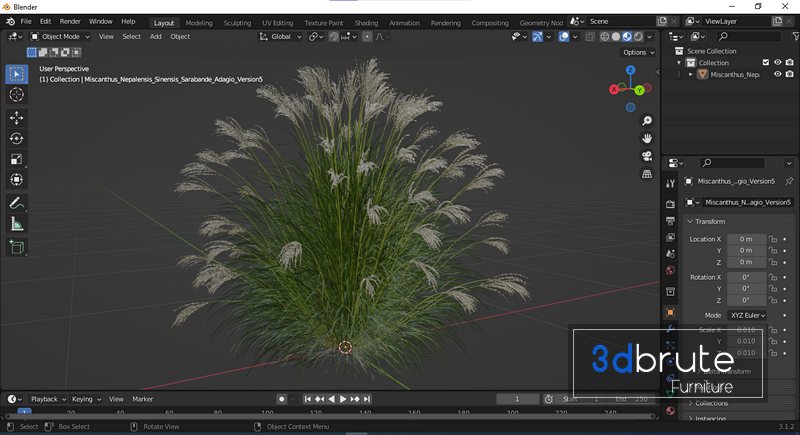The height and width of the screenshot is (435, 800).
Task: Toggle X-ray view mode
Action: [x=589, y=37]
